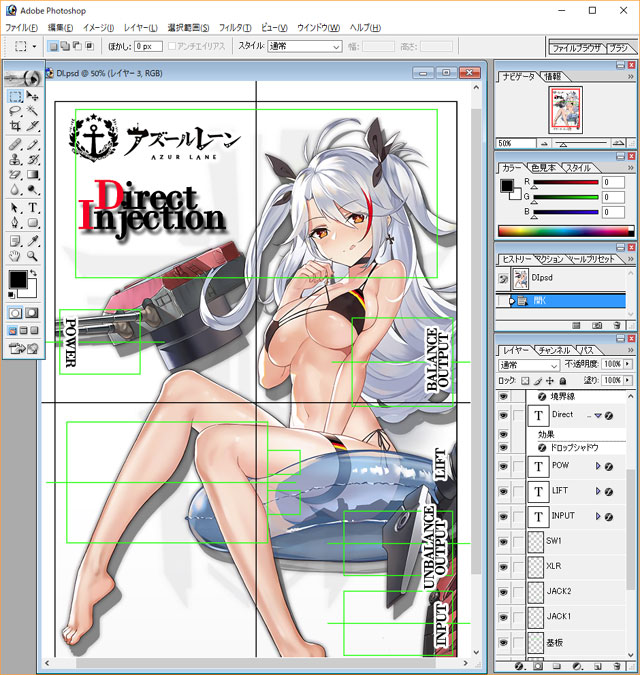The width and height of the screenshot is (640, 675).
Task: Hide the INPUT text layer
Action: coord(503,517)
